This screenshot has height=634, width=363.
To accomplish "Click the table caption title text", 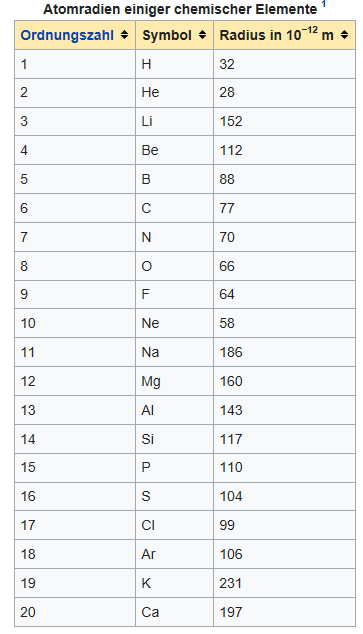I will point(180,9).
